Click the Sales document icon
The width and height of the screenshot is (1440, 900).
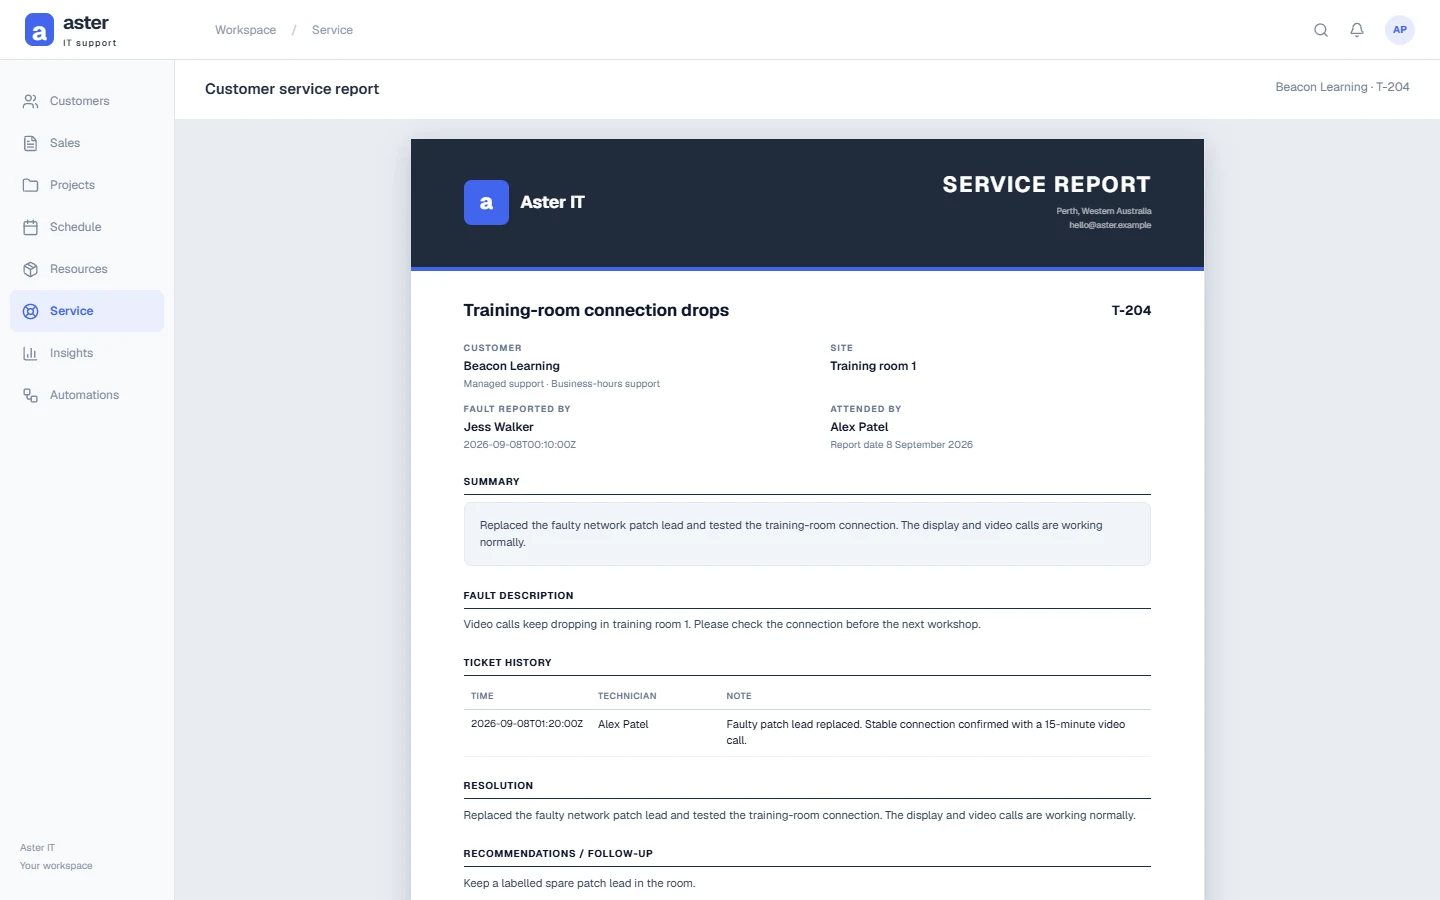pyautogui.click(x=31, y=143)
